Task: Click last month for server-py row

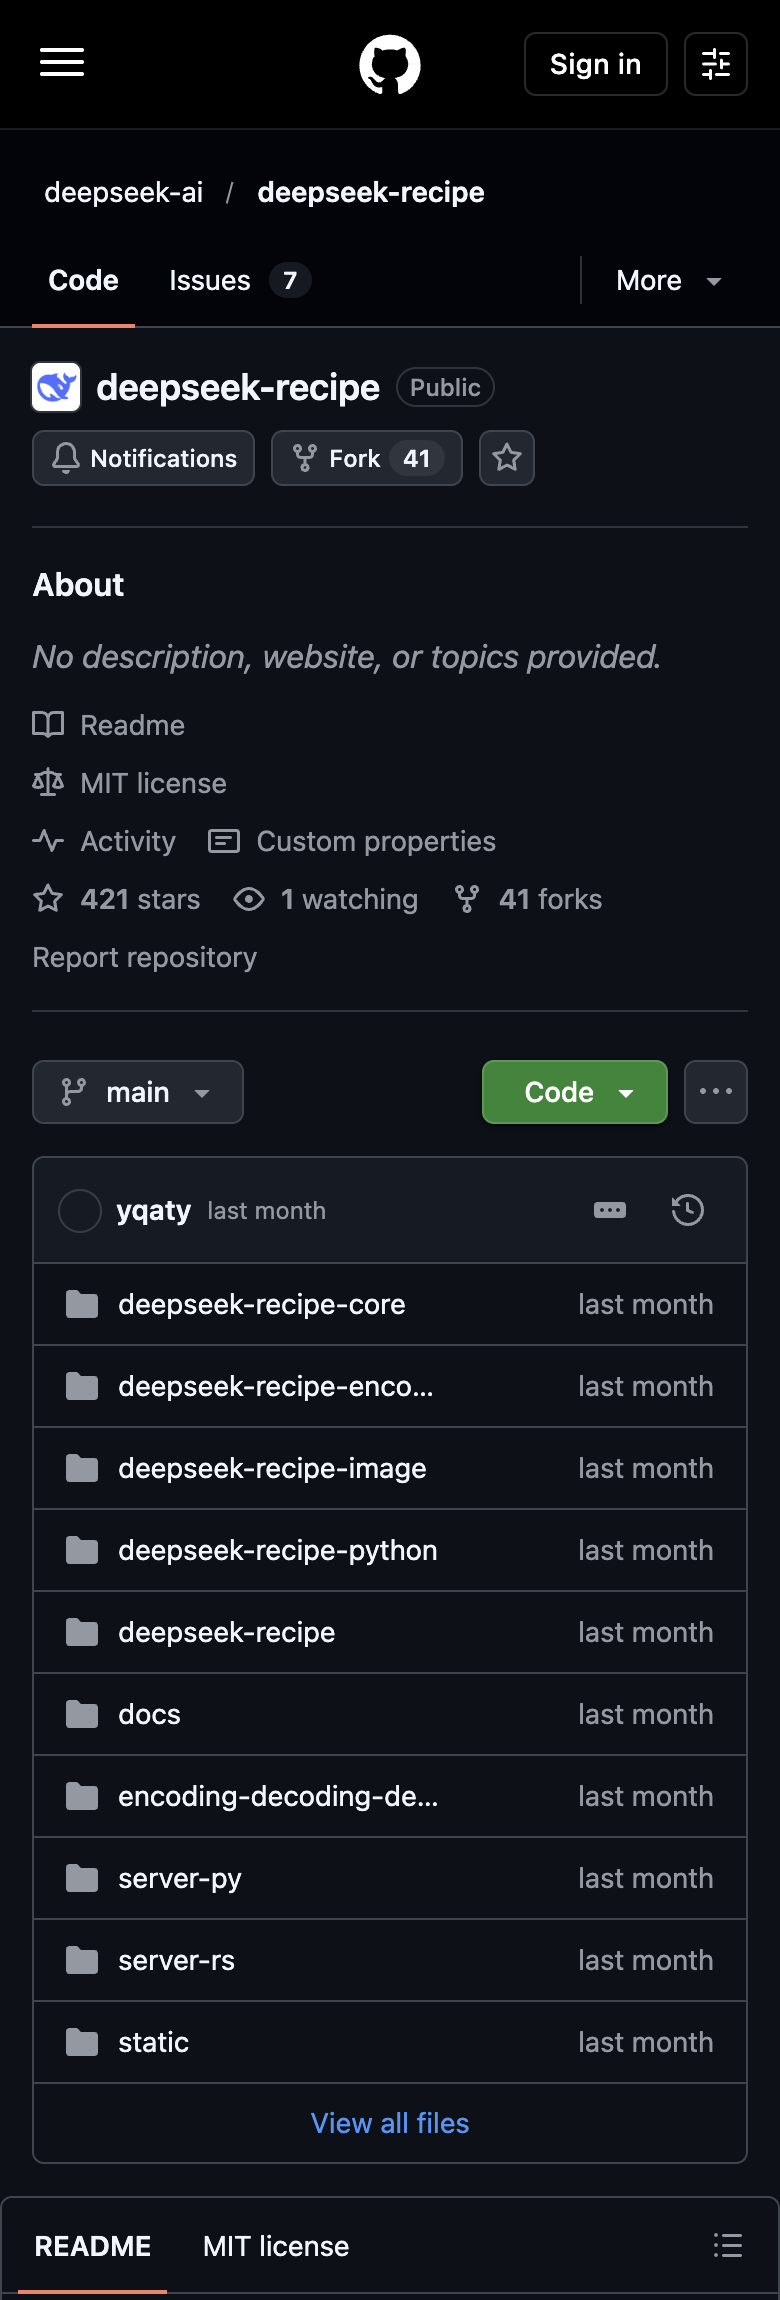Action: click(646, 1878)
